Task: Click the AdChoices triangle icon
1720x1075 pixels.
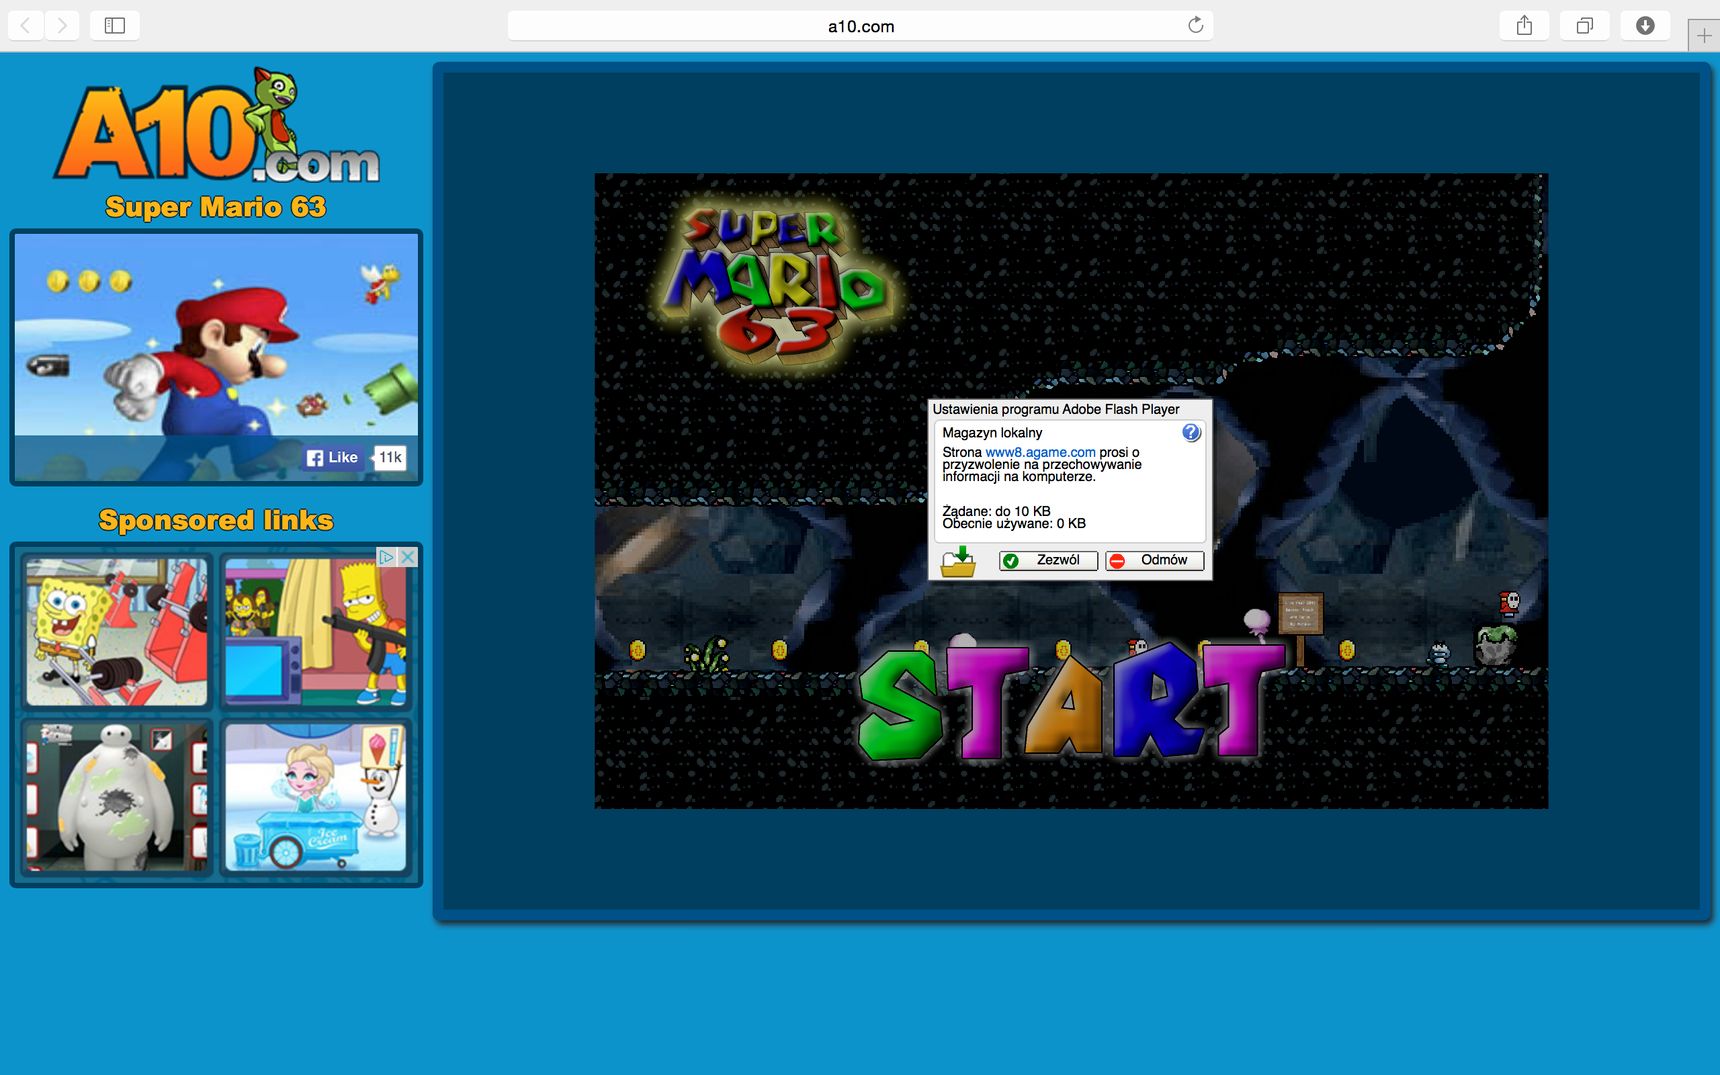Action: click(386, 557)
